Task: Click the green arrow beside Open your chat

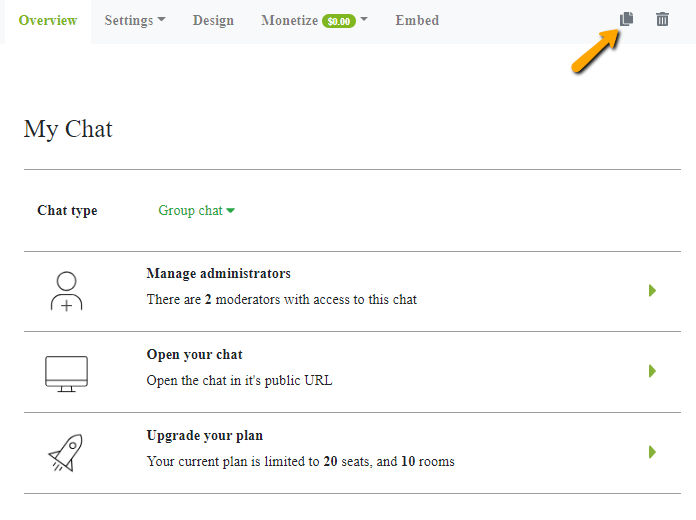Action: 652,371
